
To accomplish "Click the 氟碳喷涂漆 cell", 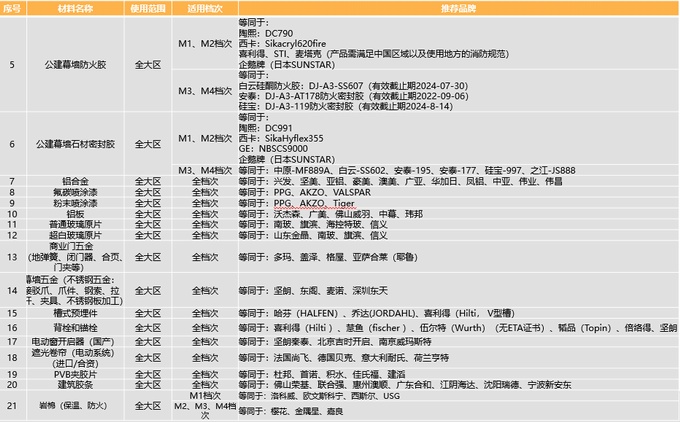I will [74, 190].
